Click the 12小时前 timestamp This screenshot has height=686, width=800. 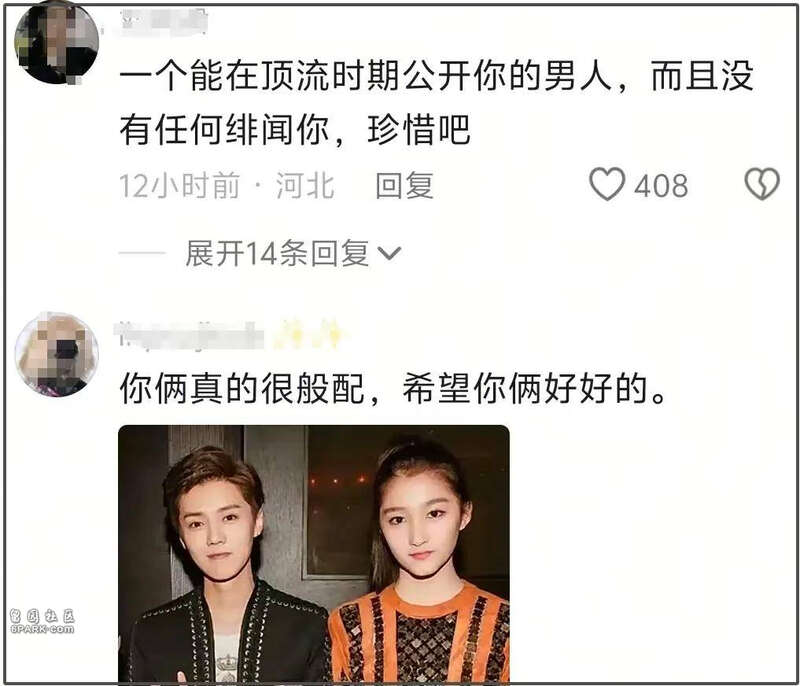pos(180,185)
